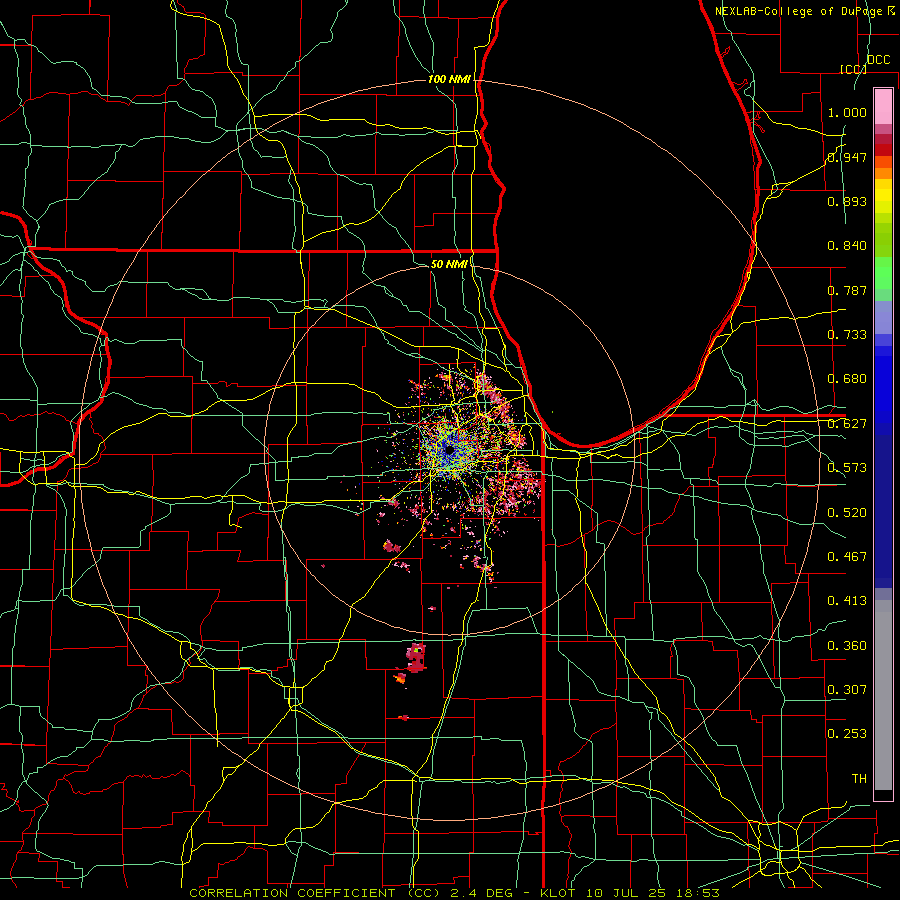Select the 0.573 scale value

coord(847,468)
